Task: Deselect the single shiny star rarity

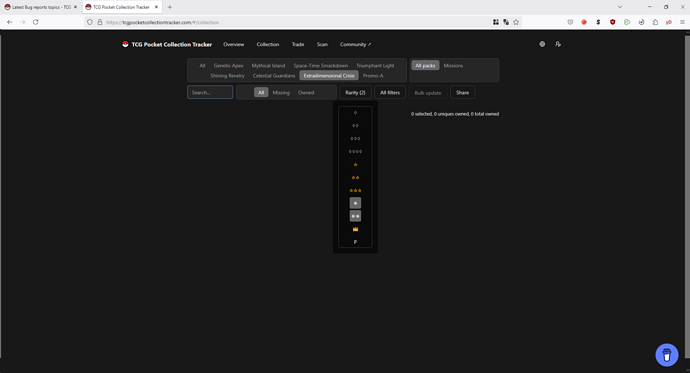Action: 355,203
